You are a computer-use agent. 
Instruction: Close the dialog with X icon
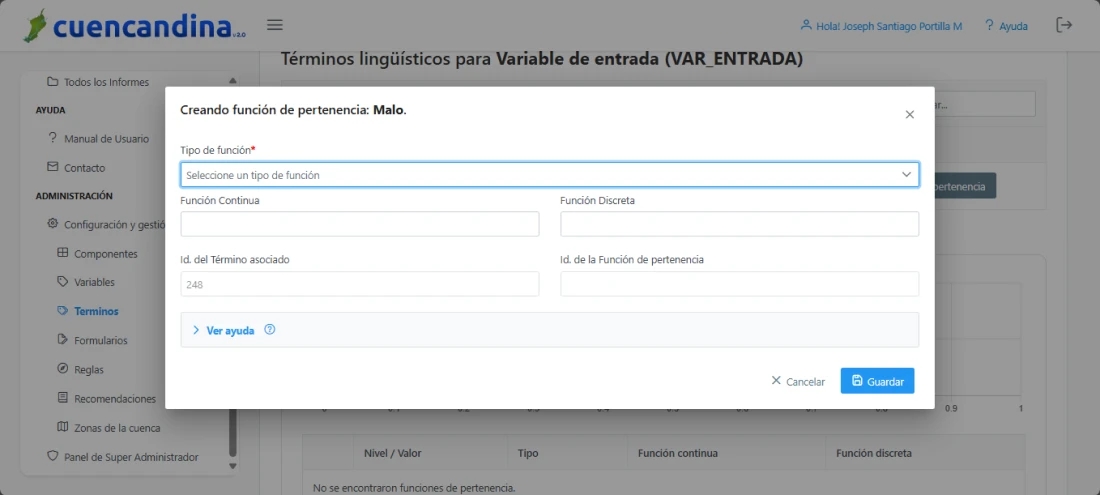[909, 115]
